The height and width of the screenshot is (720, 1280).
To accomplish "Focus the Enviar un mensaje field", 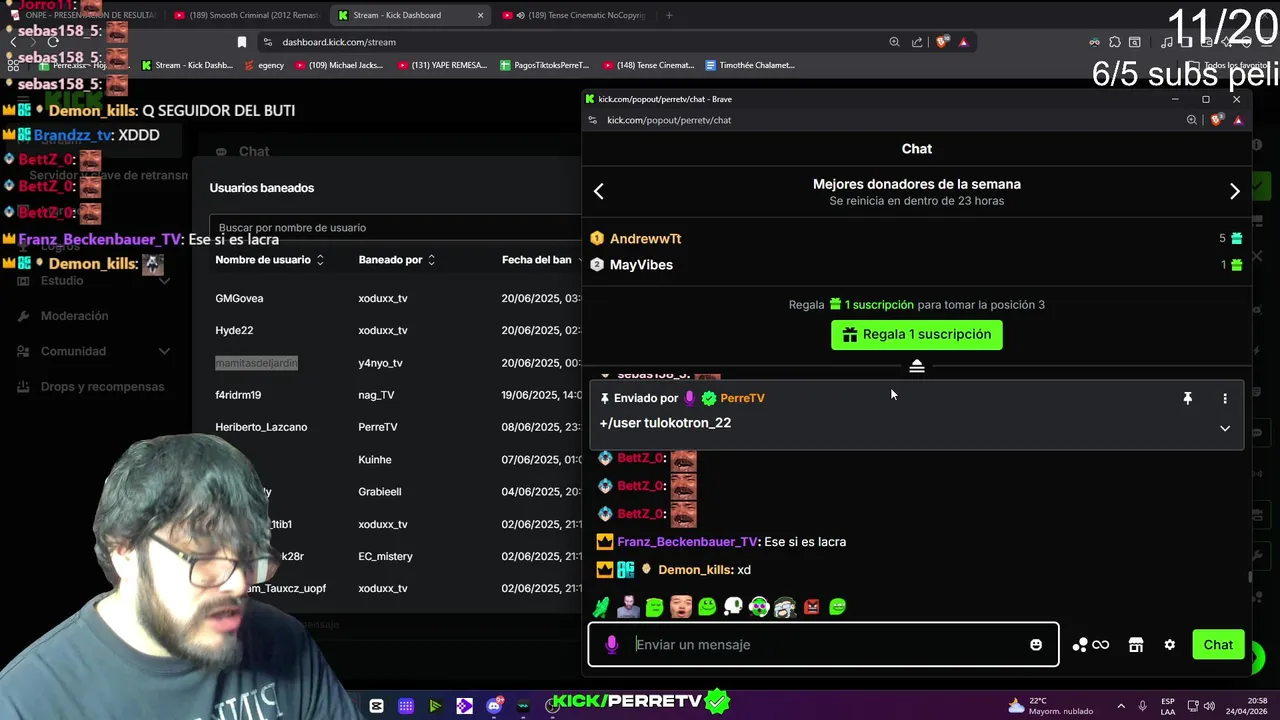I will [x=825, y=645].
